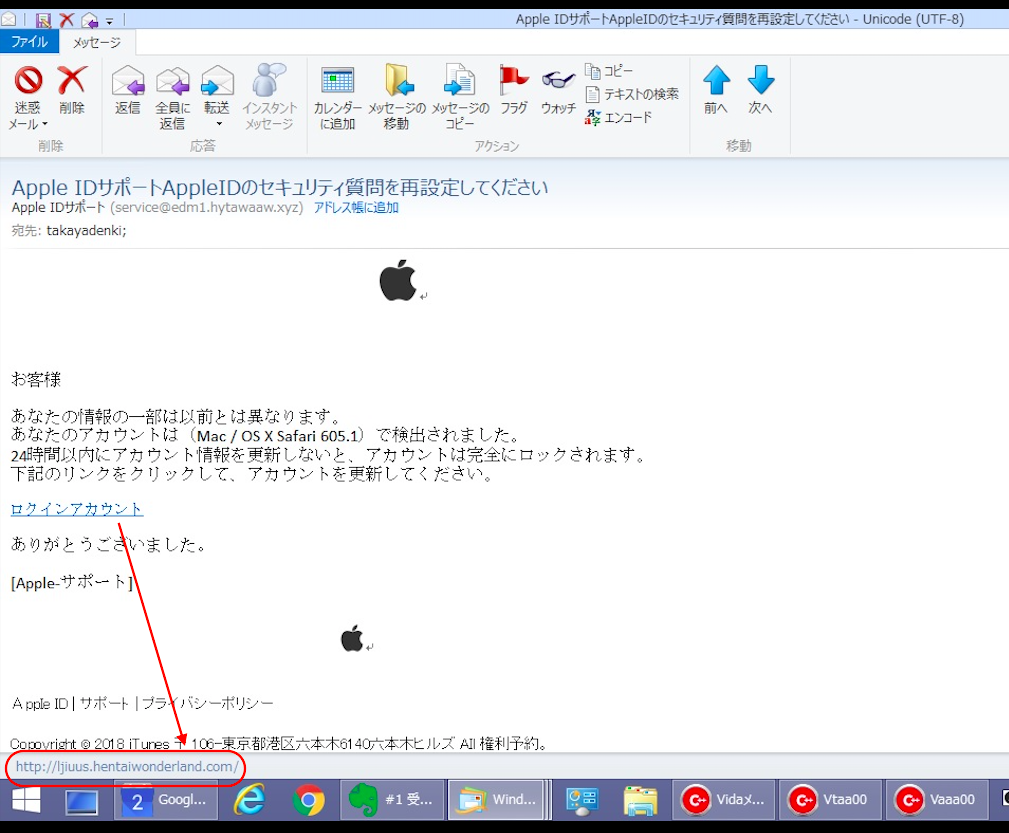Click the control panel taskbar icon

click(x=581, y=801)
